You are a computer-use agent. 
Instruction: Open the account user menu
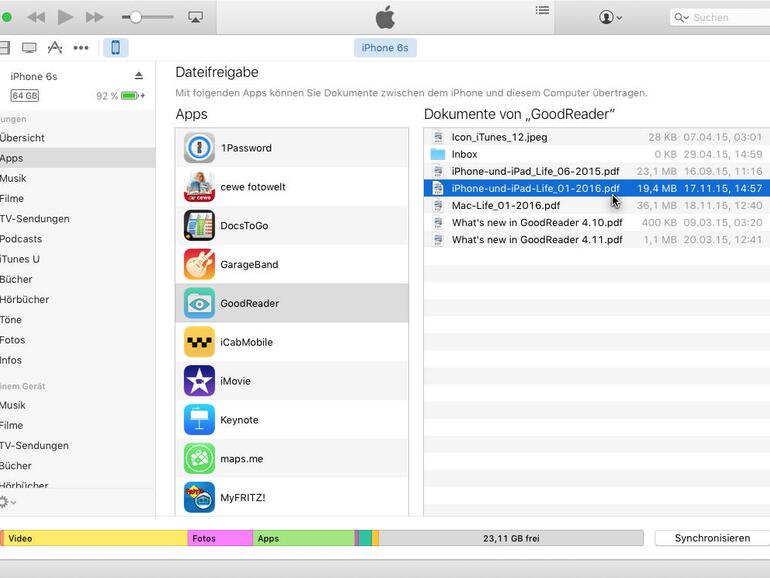610,17
